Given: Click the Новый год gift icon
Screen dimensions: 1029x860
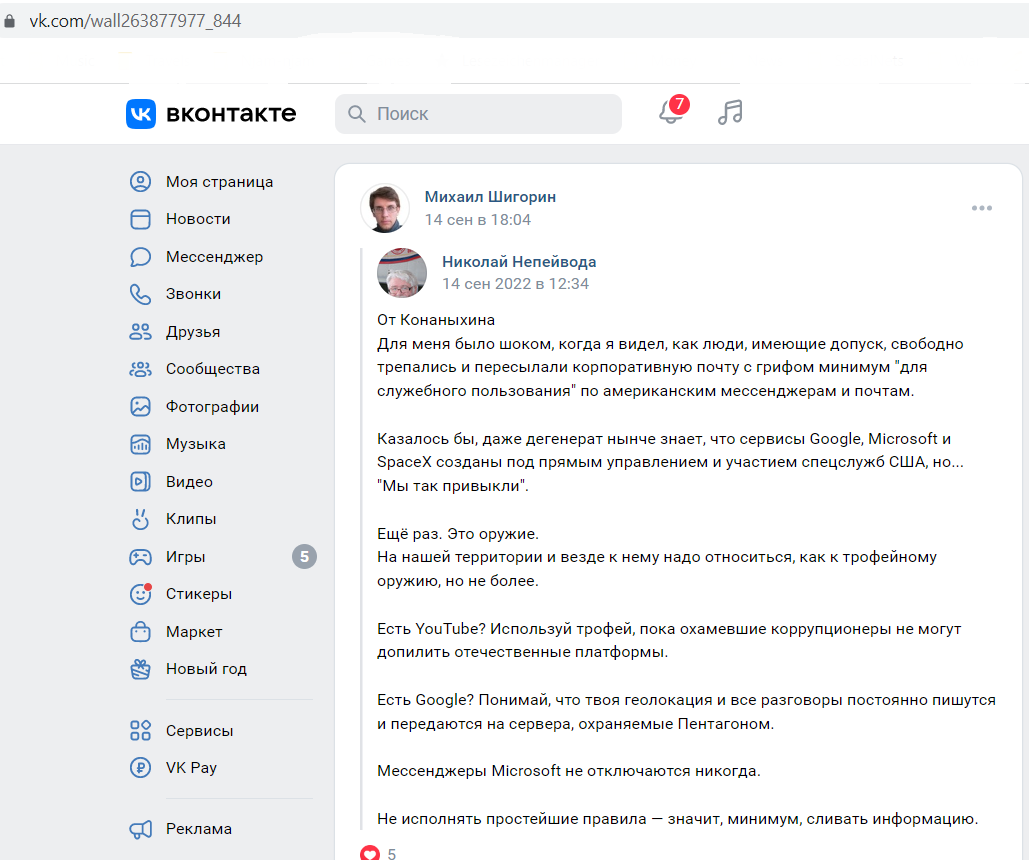Looking at the screenshot, I should tap(140, 669).
